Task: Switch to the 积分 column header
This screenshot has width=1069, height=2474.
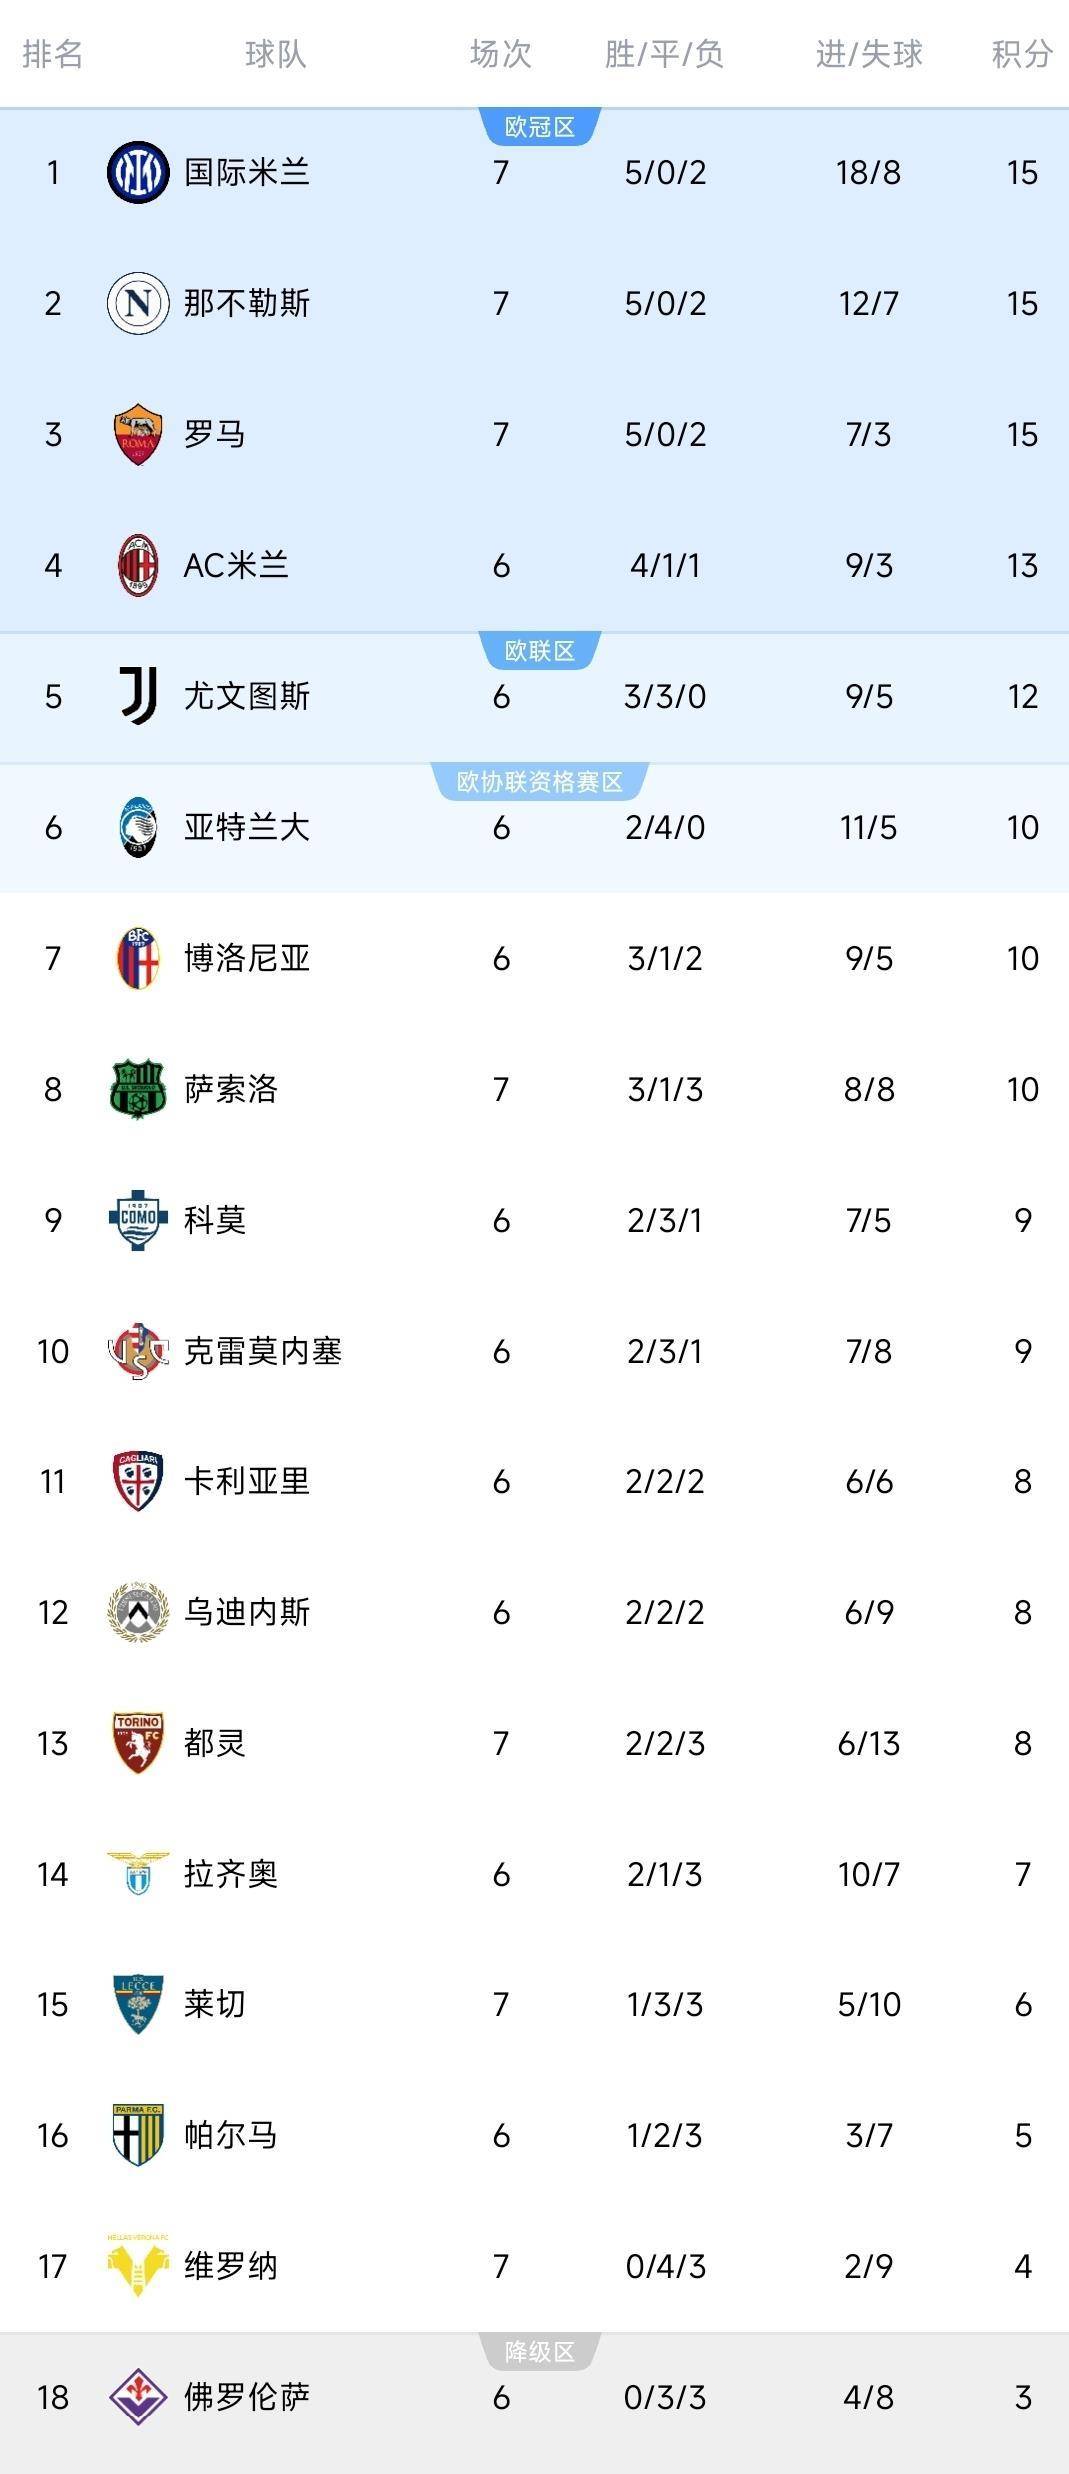Action: click(x=1022, y=57)
